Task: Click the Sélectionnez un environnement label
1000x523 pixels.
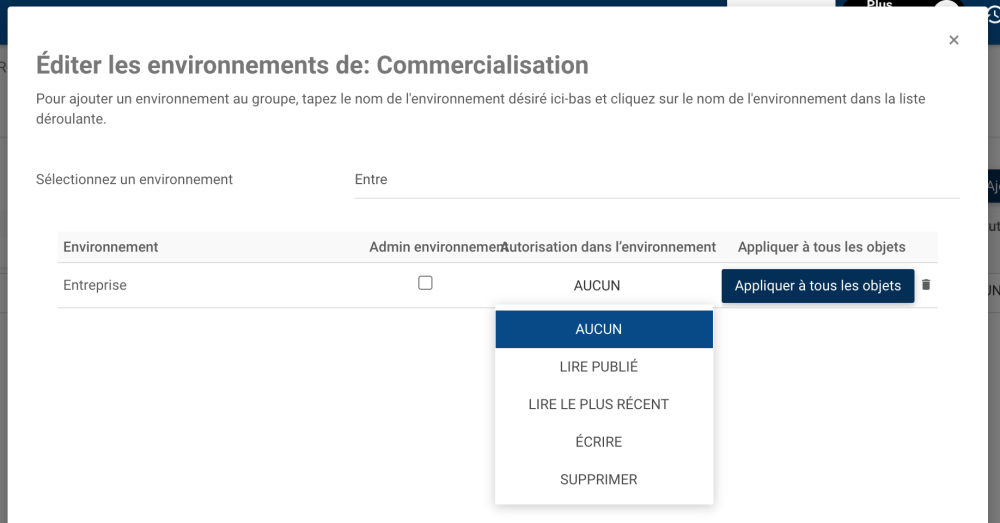Action: [134, 180]
